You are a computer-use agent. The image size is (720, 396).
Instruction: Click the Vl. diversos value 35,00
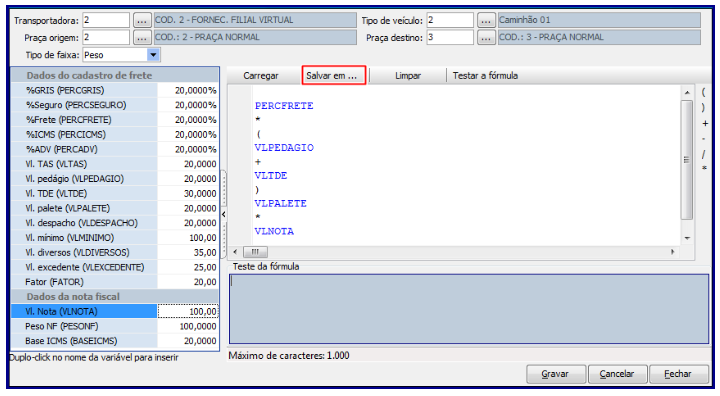point(188,253)
